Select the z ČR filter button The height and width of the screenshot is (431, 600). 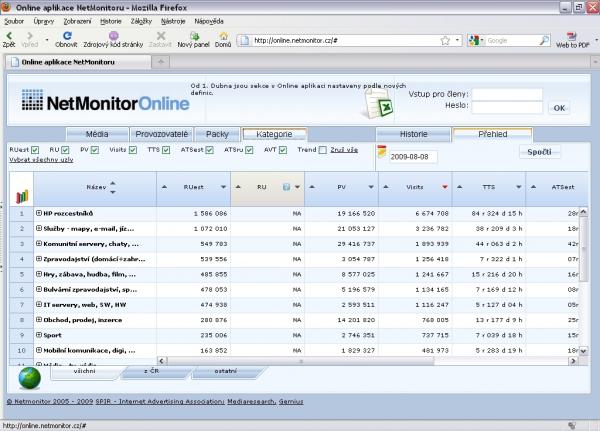pyautogui.click(x=155, y=372)
